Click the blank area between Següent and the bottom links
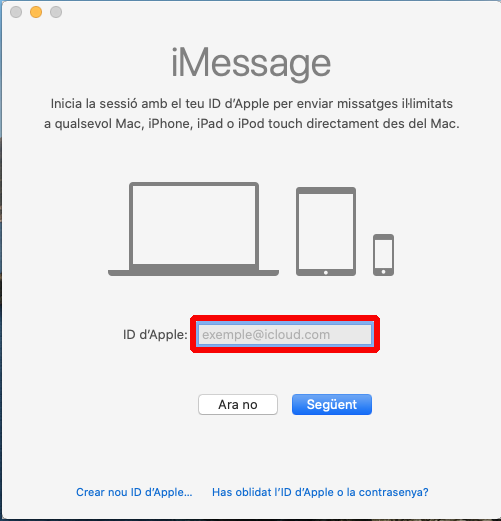This screenshot has height=521, width=501. [x=252, y=450]
